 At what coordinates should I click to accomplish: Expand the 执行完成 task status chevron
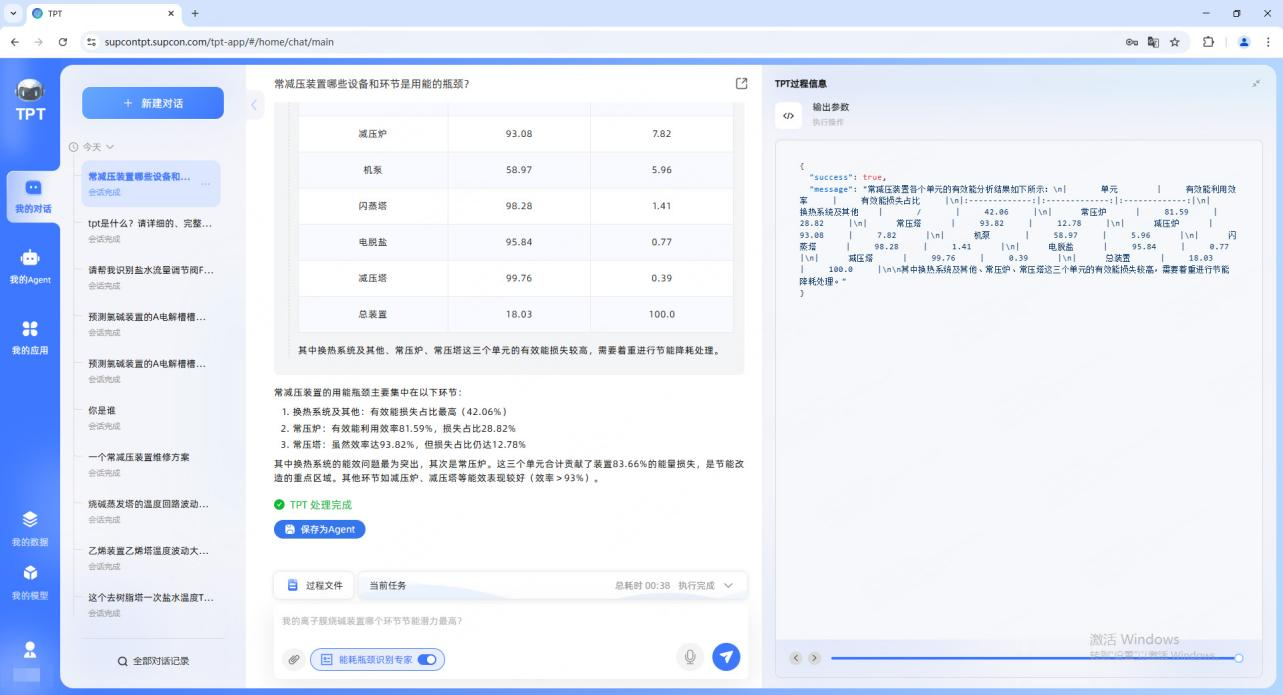pos(728,586)
